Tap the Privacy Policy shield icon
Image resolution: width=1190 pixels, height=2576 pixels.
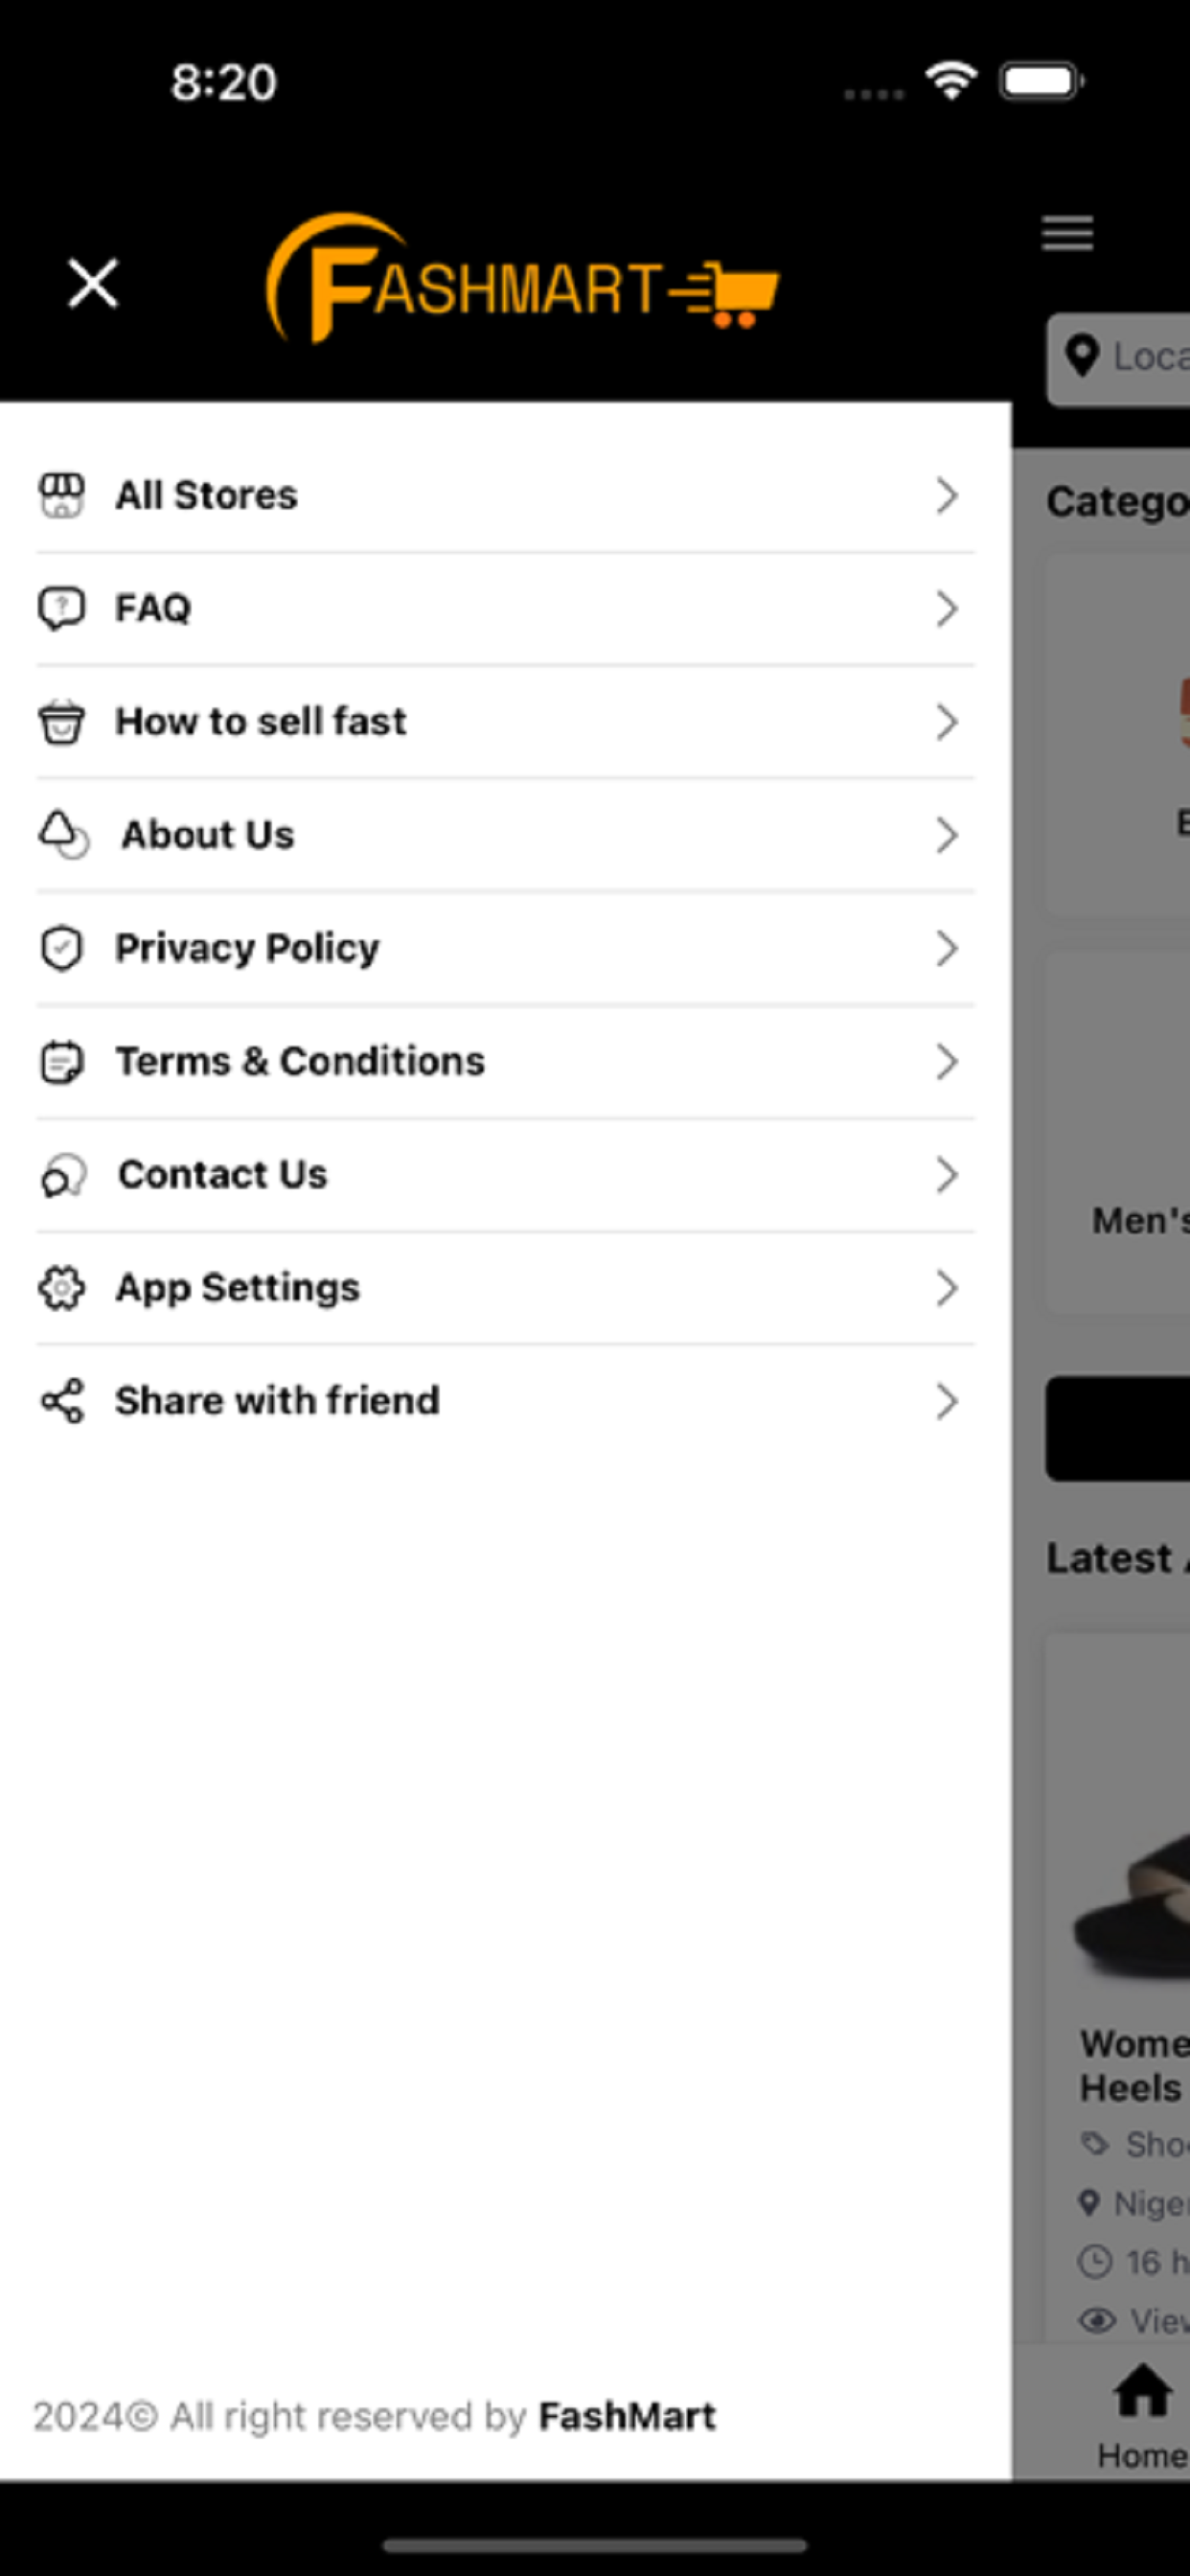click(61, 948)
